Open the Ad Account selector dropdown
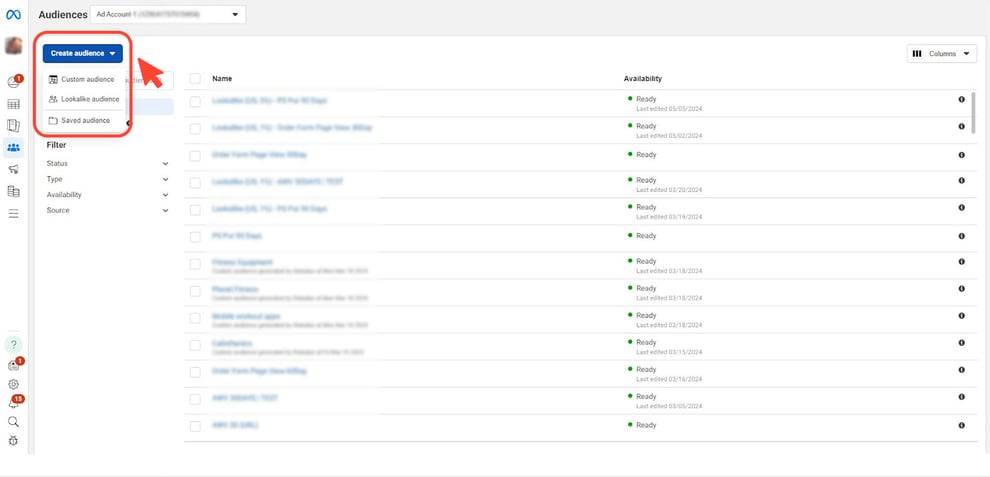The width and height of the screenshot is (990, 477). tap(167, 15)
